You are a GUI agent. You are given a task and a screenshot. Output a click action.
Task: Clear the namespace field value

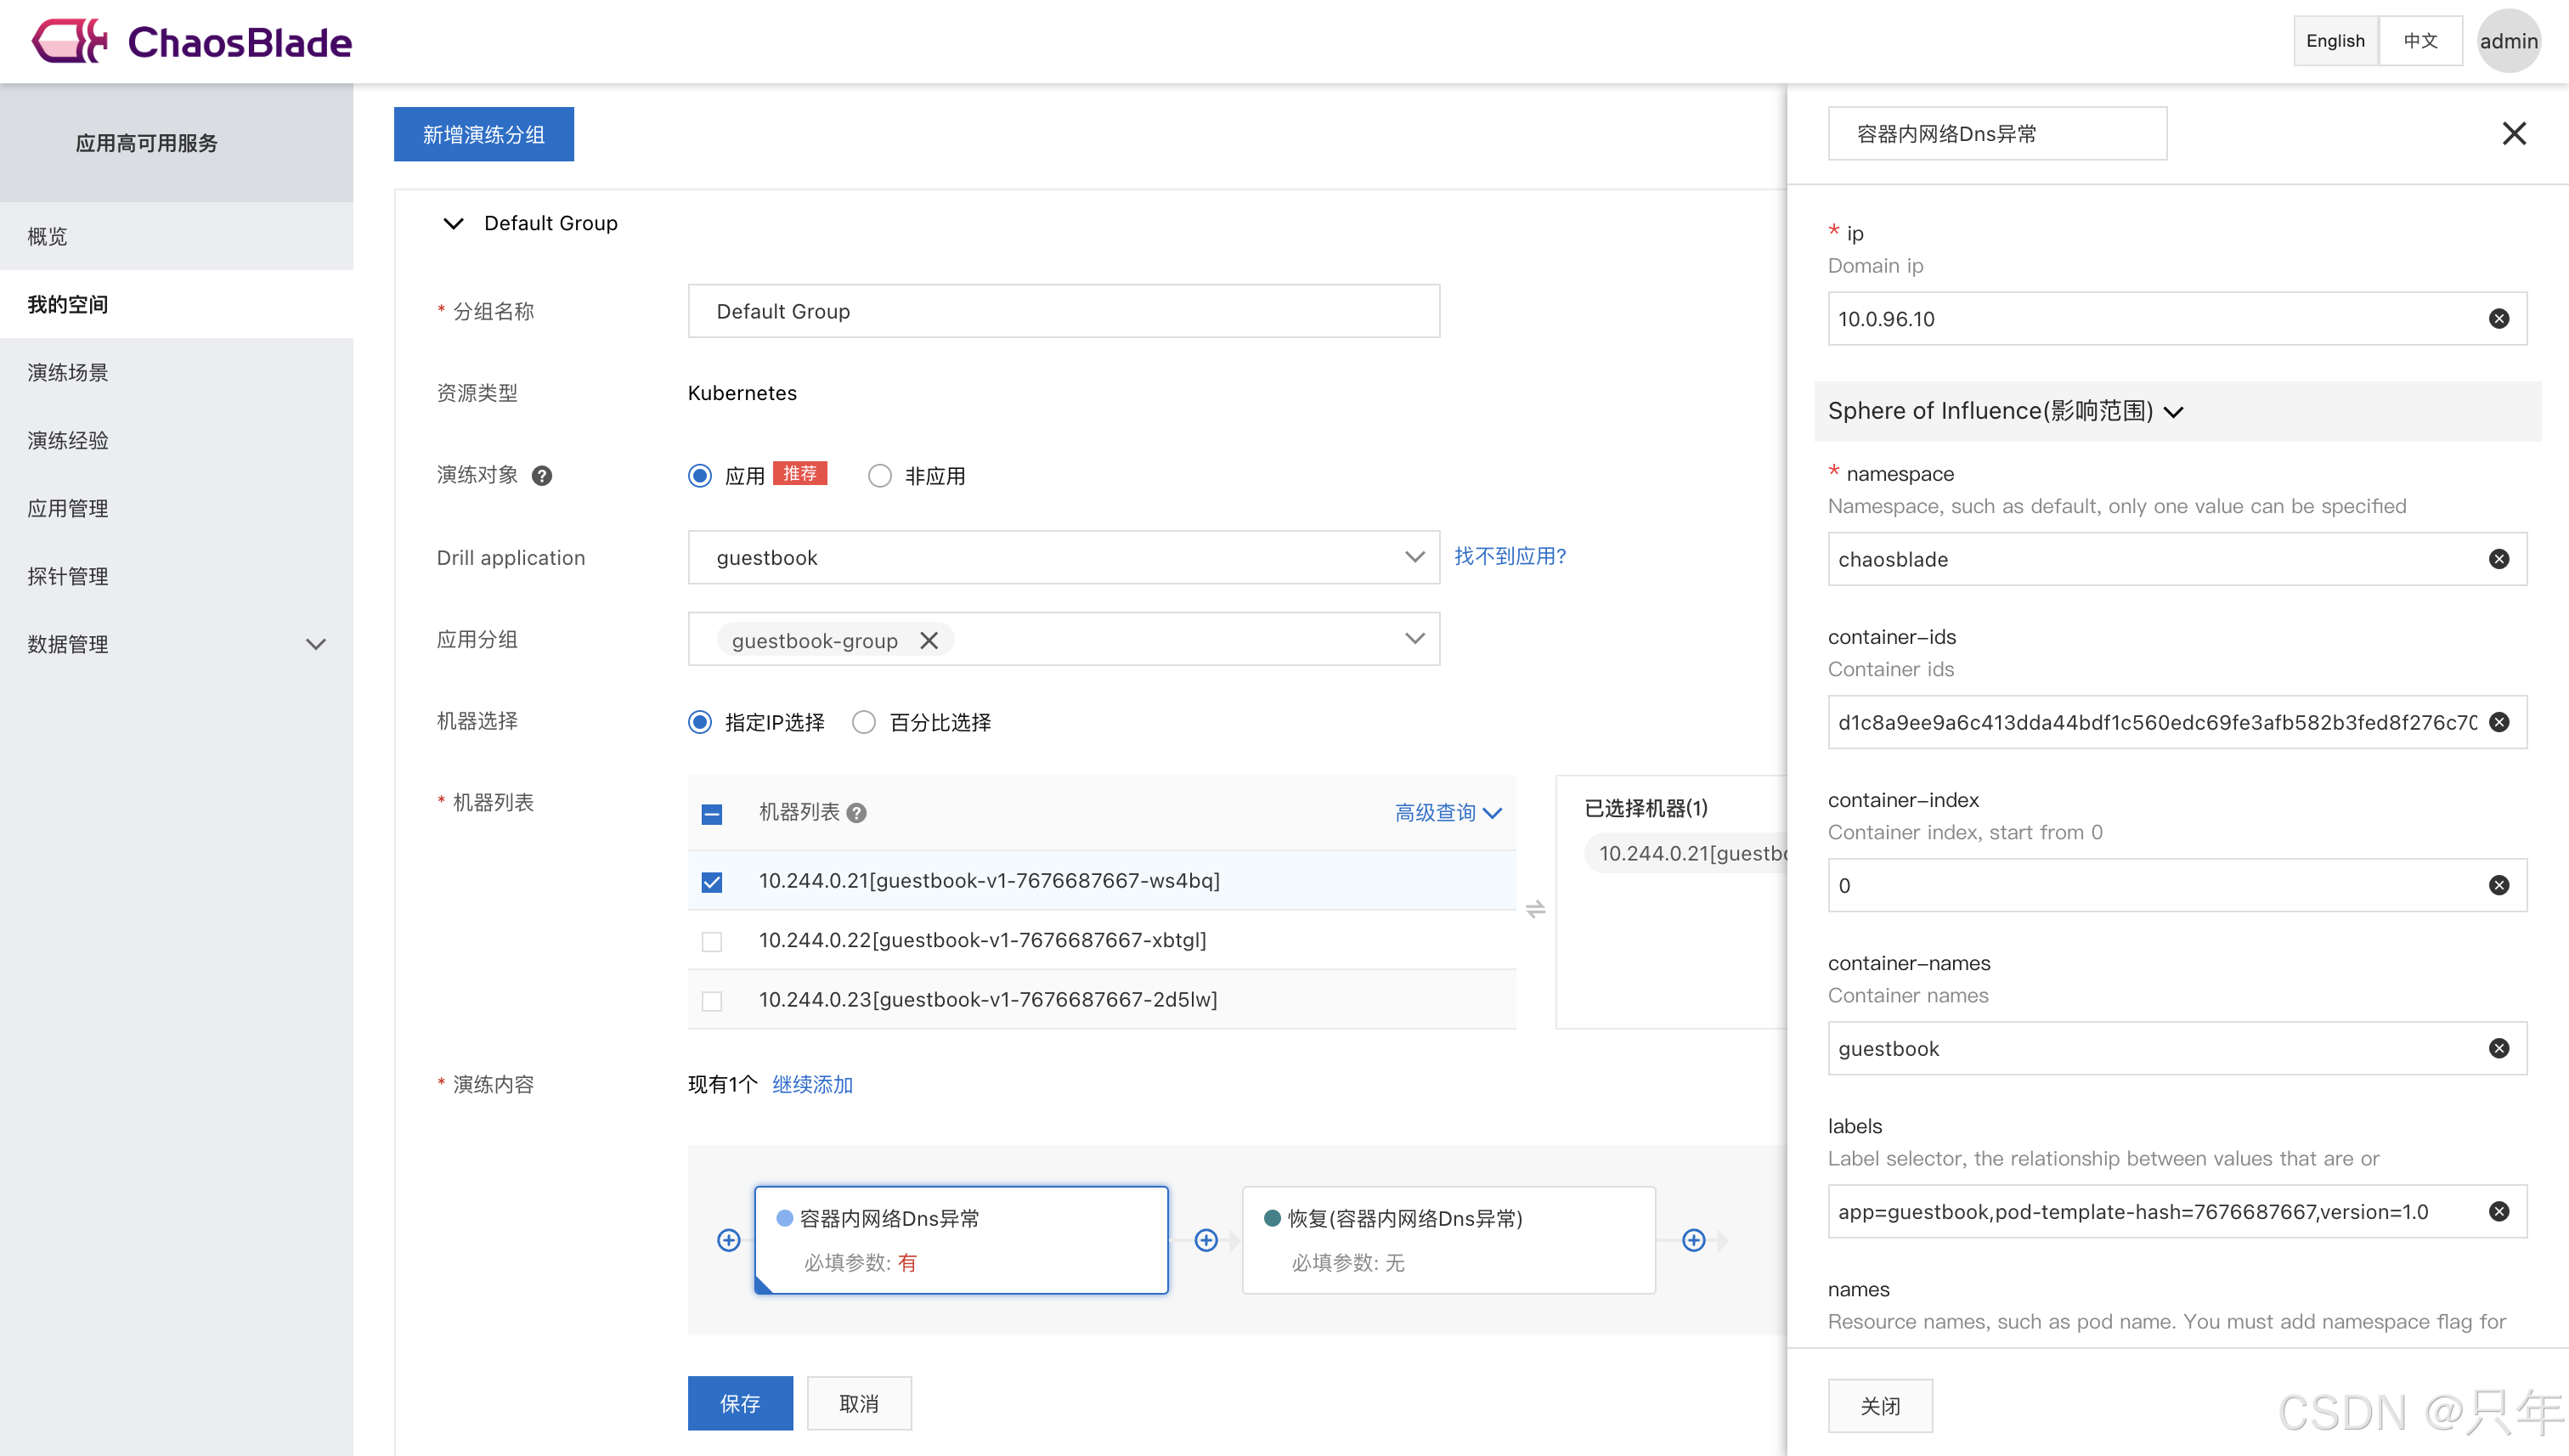pos(2498,559)
